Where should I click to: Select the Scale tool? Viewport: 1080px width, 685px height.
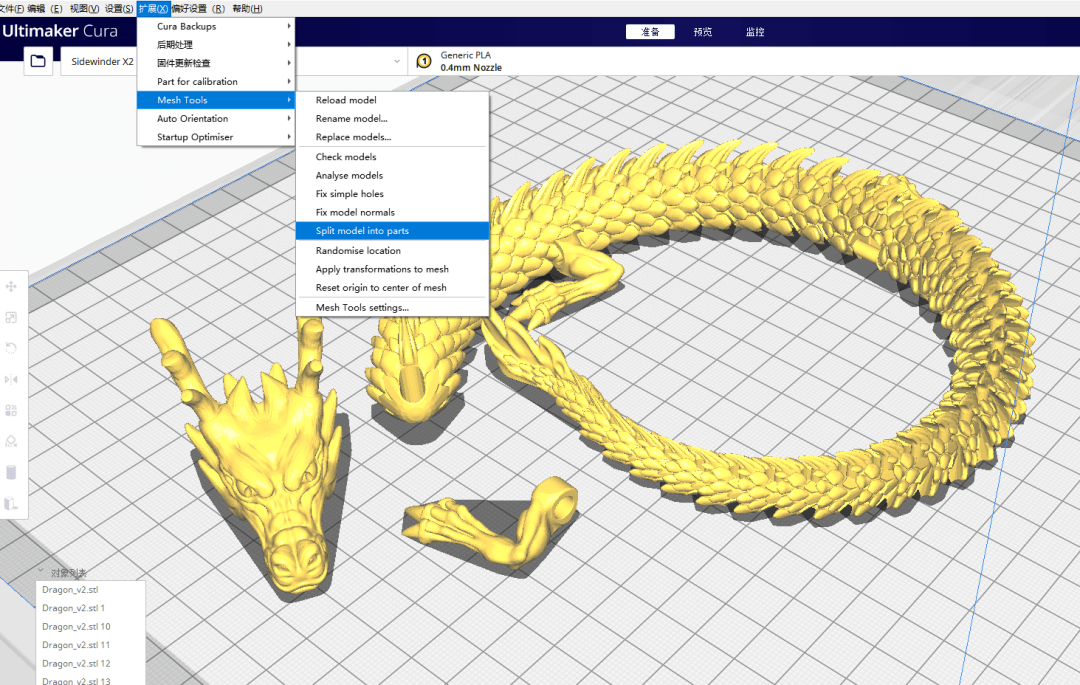coord(12,317)
